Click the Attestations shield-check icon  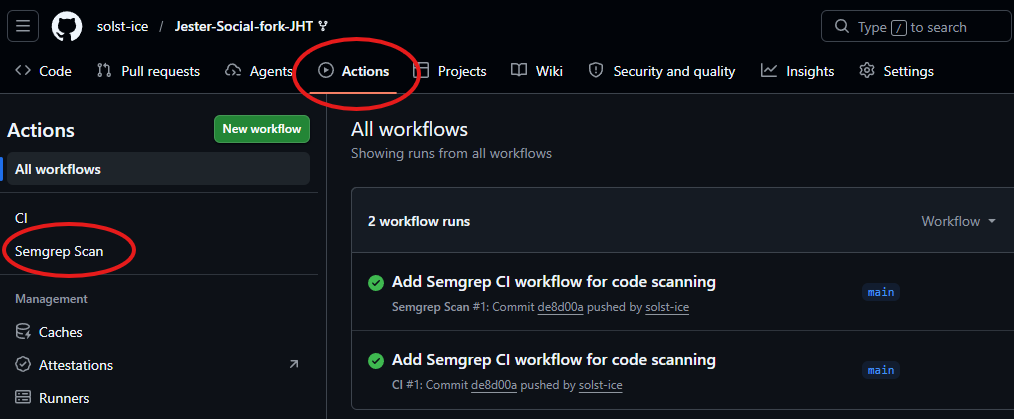pyautogui.click(x=23, y=365)
